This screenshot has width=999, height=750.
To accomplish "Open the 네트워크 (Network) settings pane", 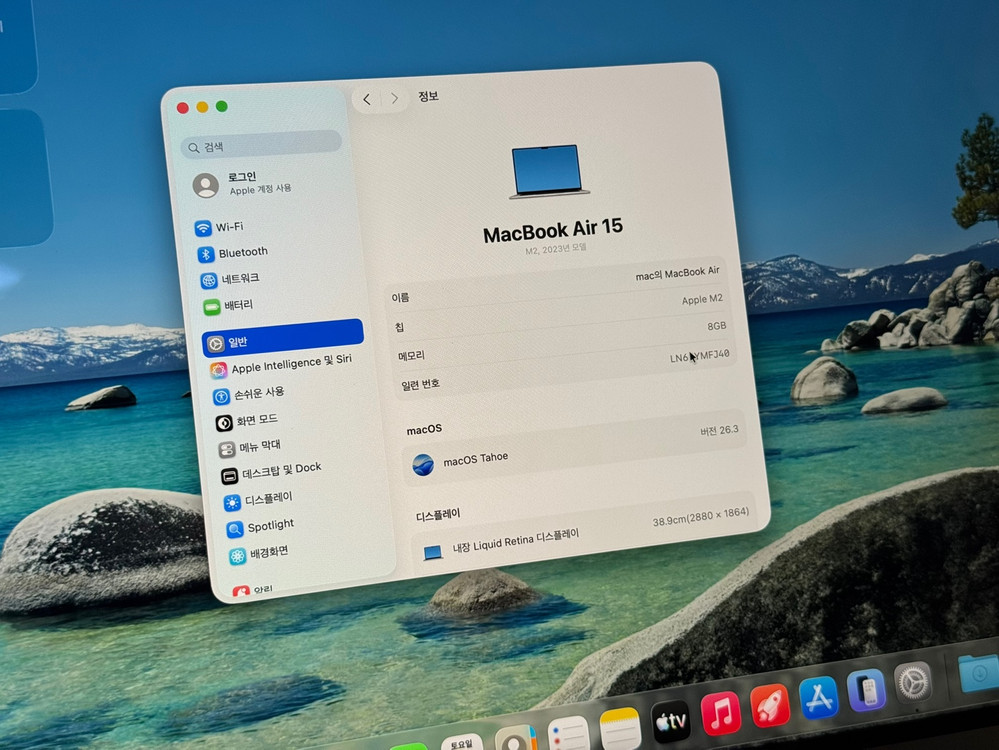I will 239,279.
